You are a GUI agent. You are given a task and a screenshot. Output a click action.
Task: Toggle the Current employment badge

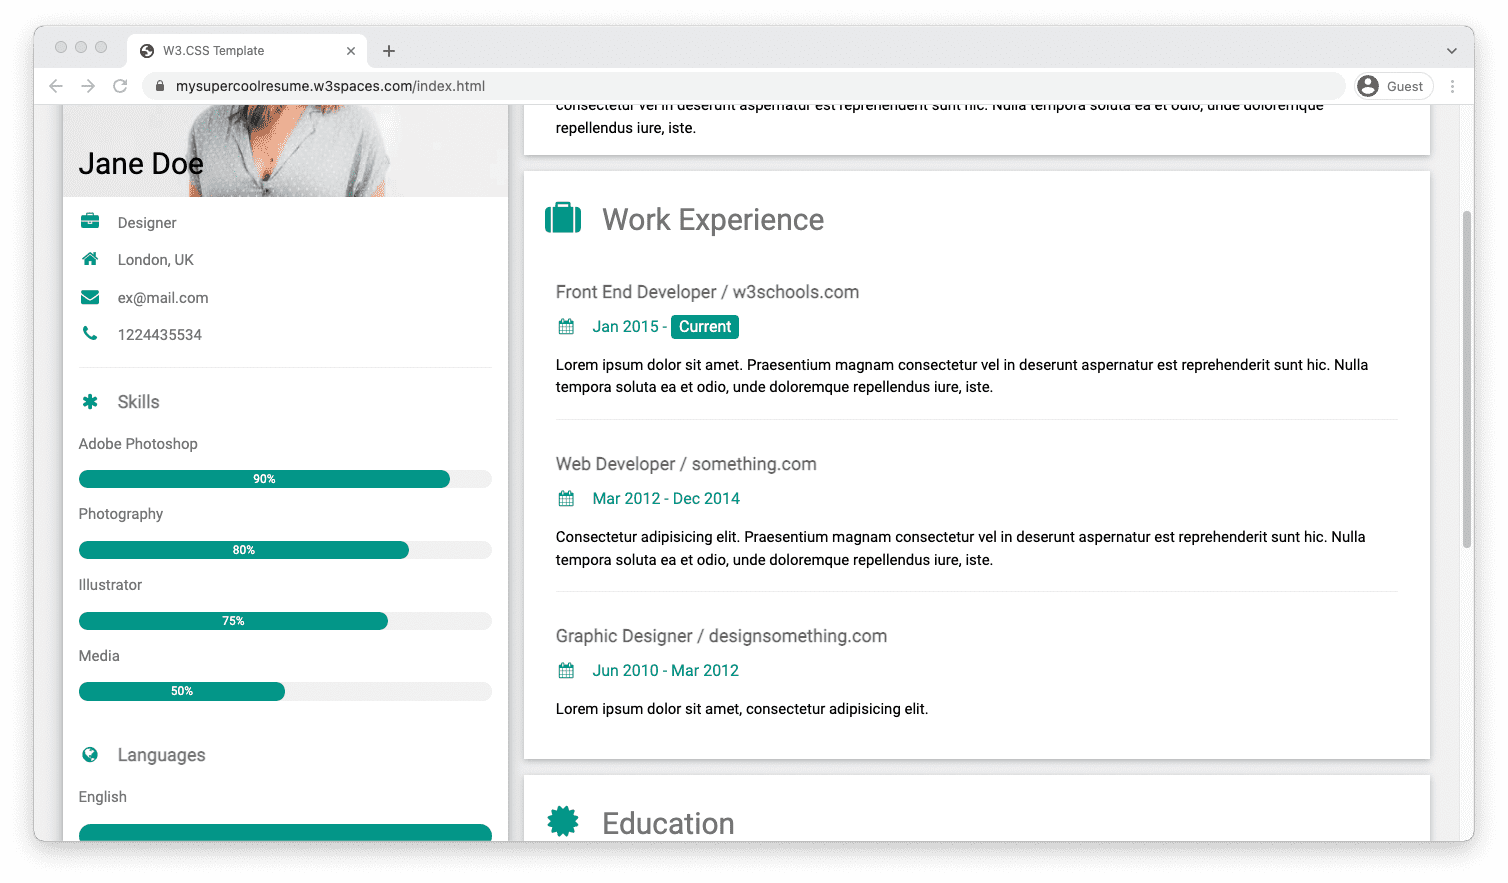[x=705, y=326]
